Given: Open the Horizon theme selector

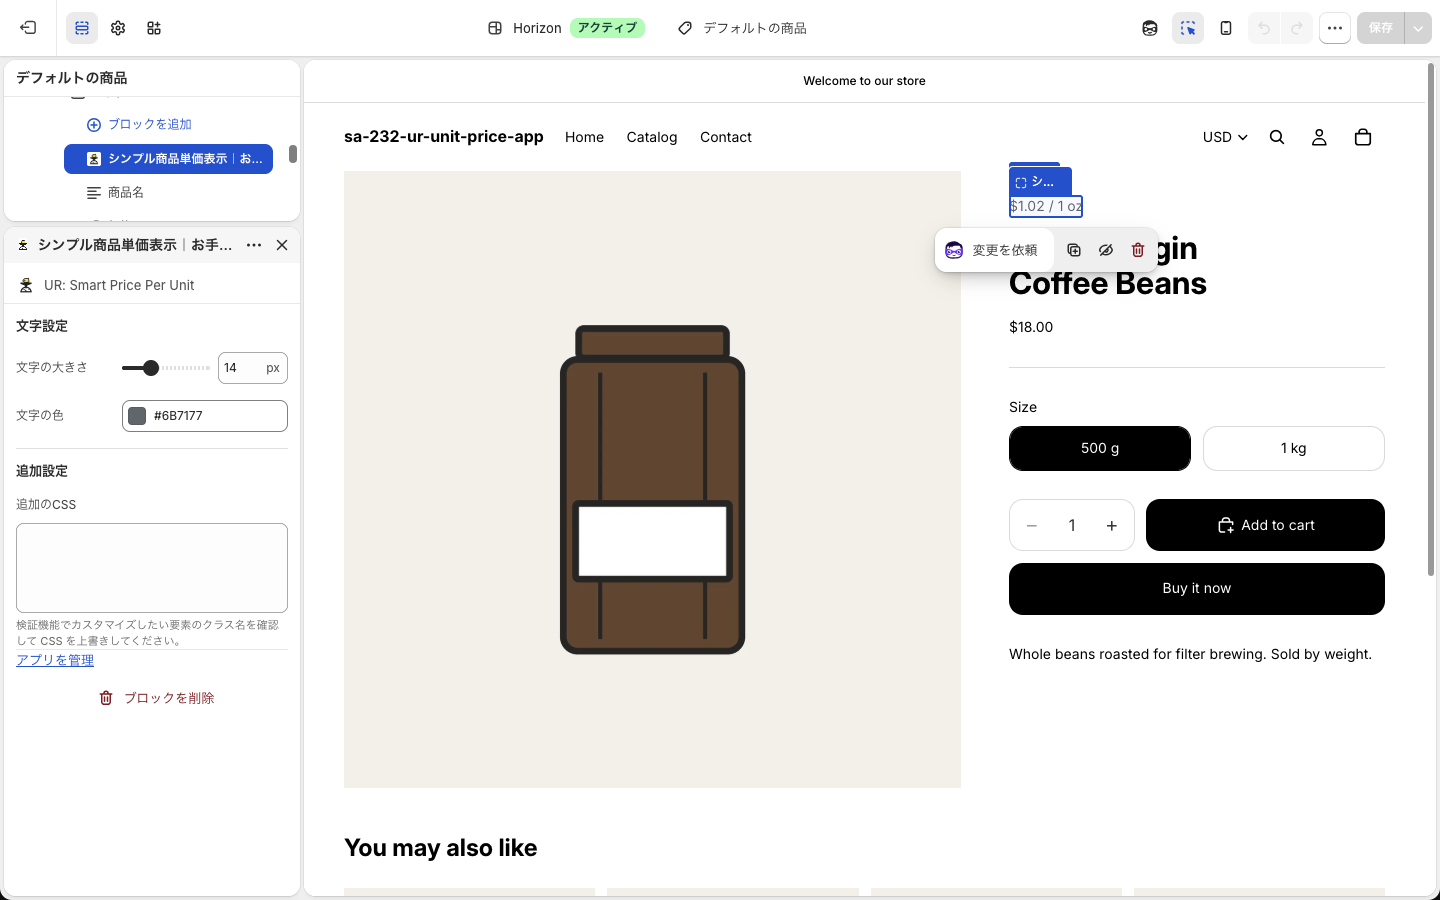Looking at the screenshot, I should pyautogui.click(x=565, y=28).
